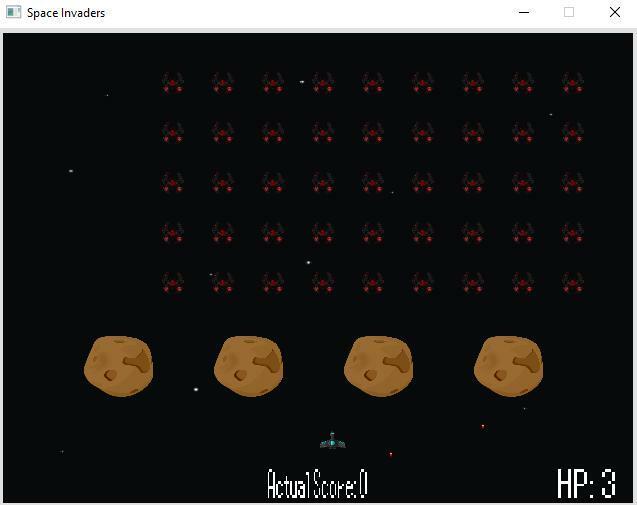Click the "HP: 3" health counter
This screenshot has width=637, height=505.
586,483
